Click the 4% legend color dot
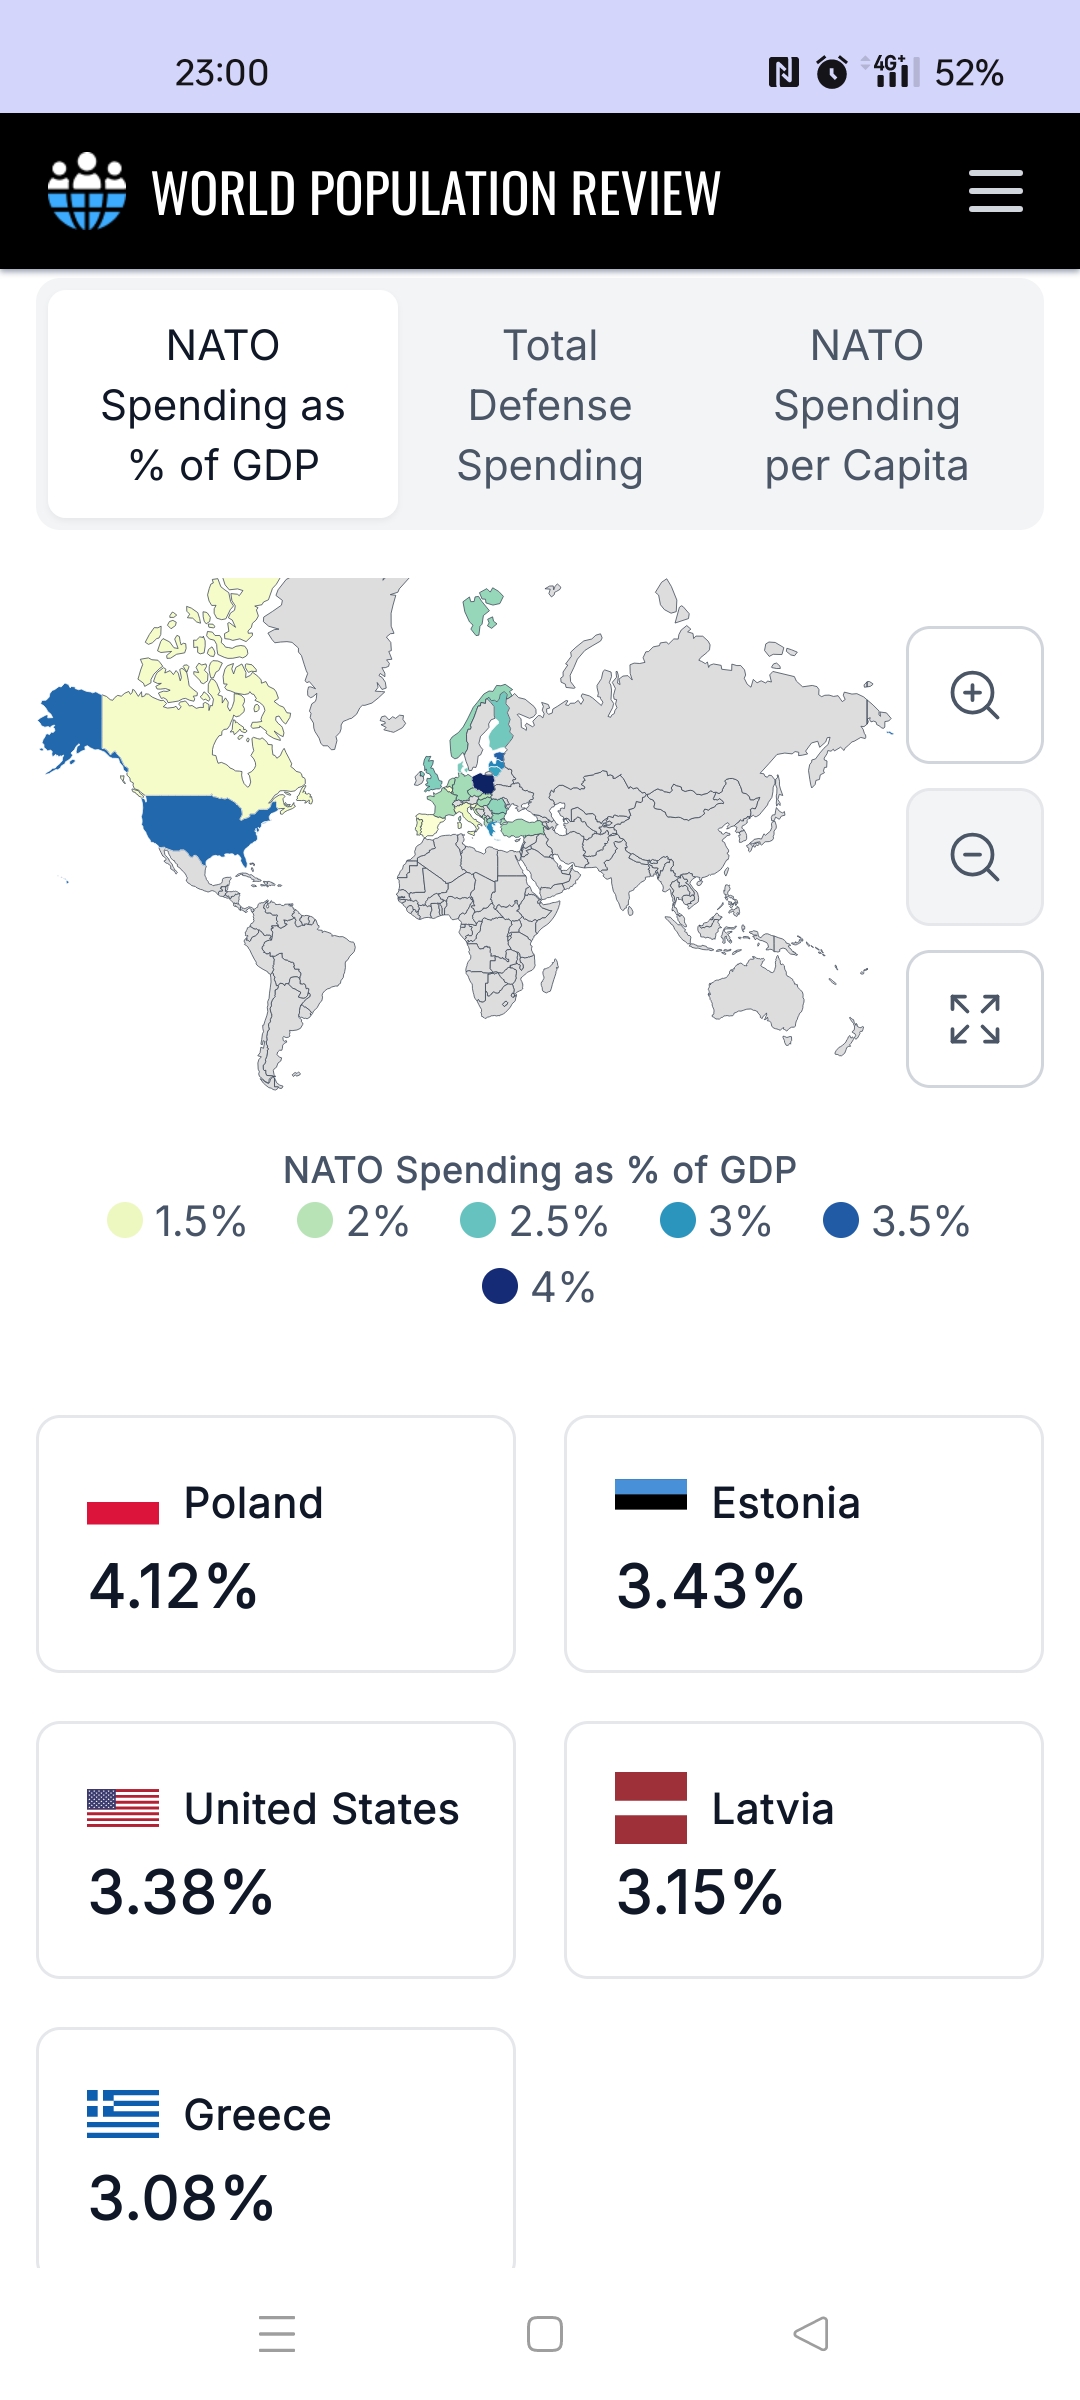The image size is (1080, 2400). (x=500, y=1287)
